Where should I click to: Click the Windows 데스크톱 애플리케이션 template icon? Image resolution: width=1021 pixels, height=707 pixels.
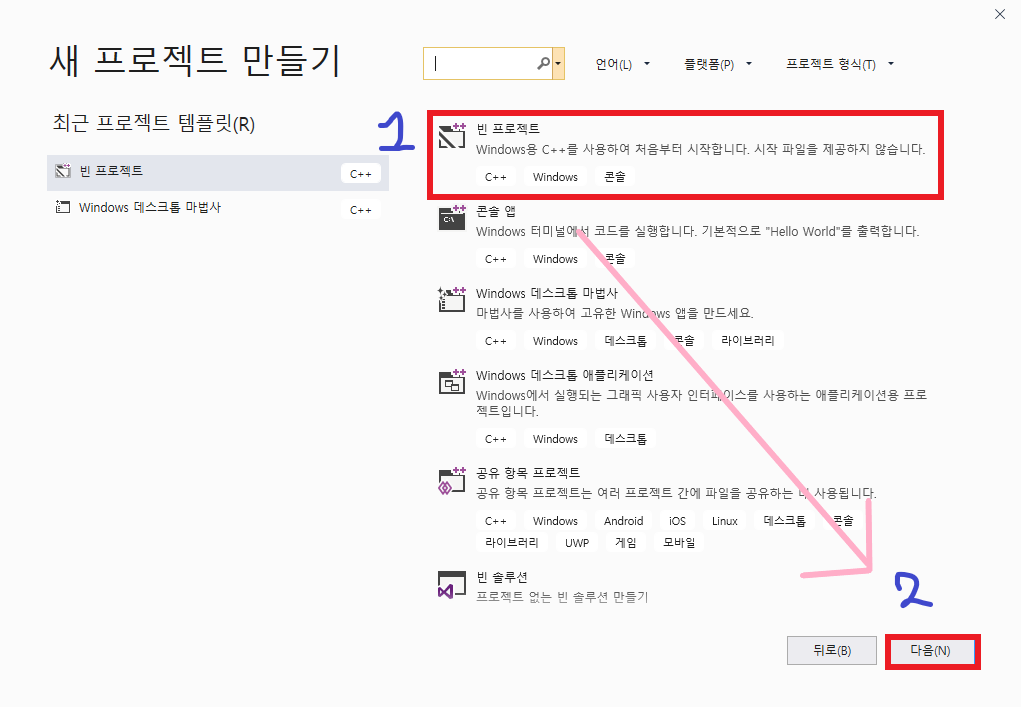(452, 381)
